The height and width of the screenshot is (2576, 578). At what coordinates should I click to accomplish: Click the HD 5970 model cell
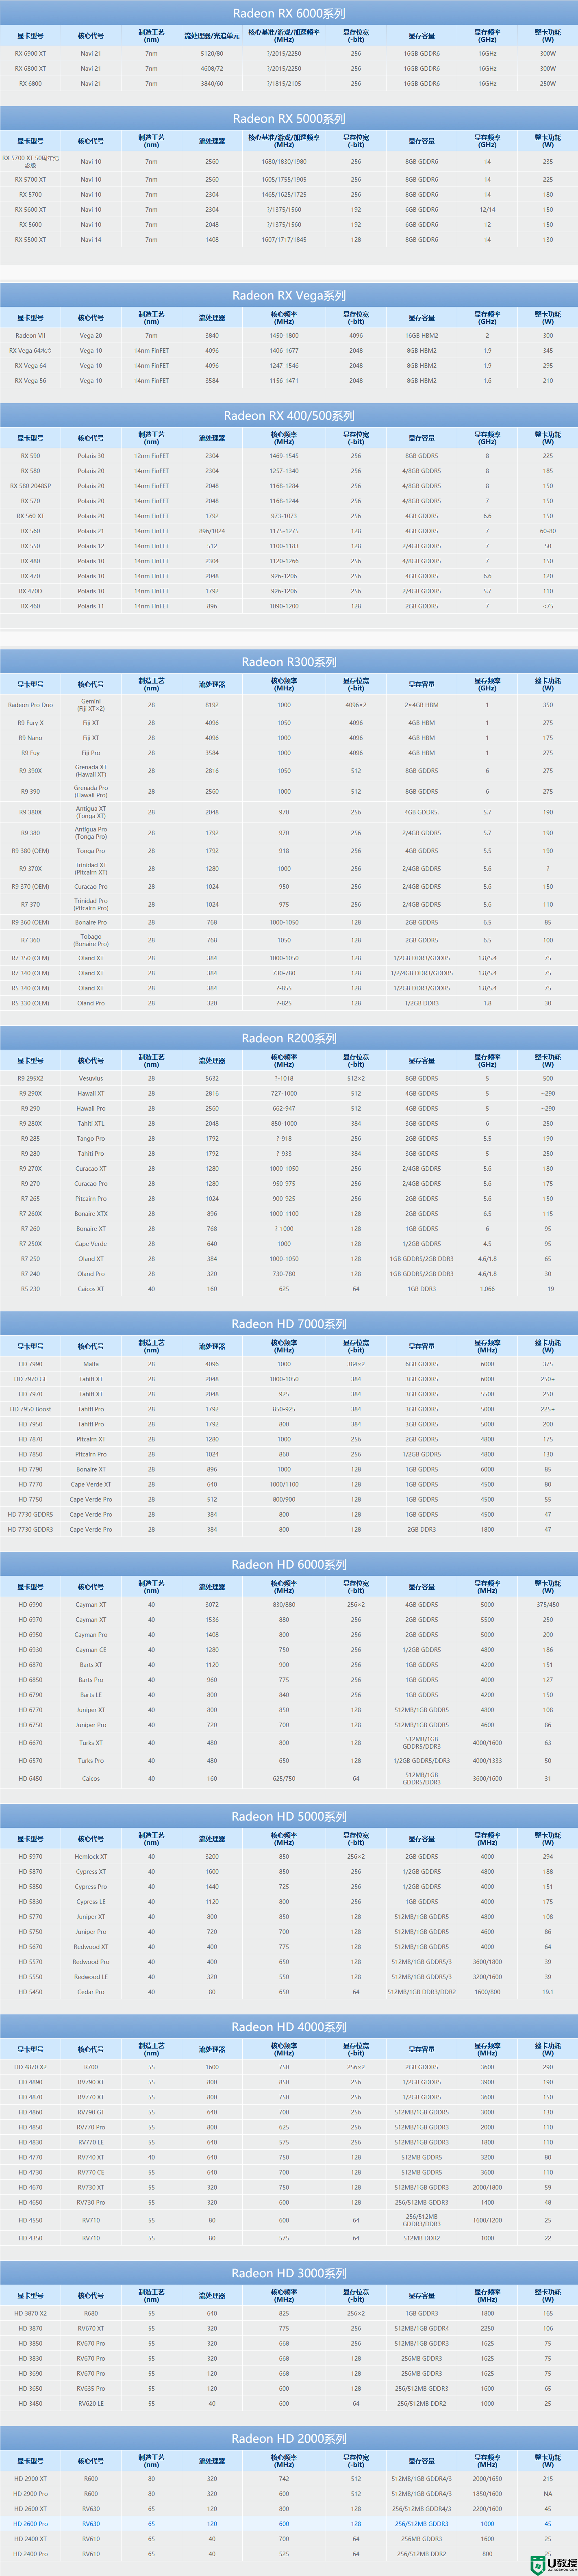[30, 1857]
